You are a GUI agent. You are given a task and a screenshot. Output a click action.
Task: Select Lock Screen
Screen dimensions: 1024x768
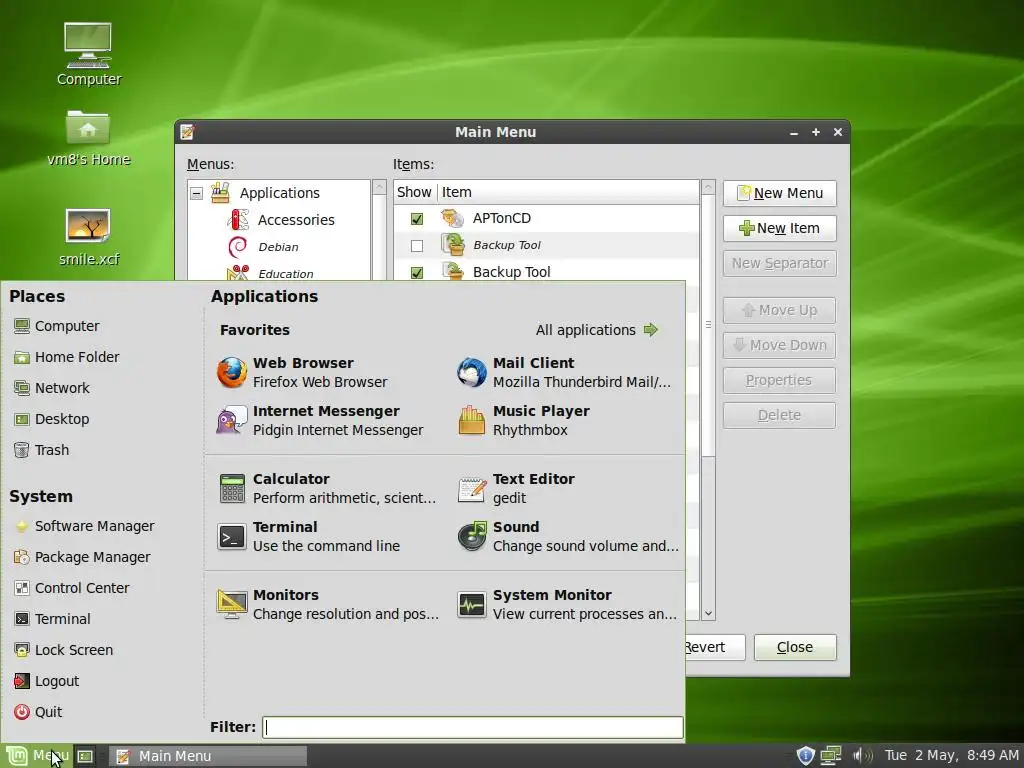[63, 650]
